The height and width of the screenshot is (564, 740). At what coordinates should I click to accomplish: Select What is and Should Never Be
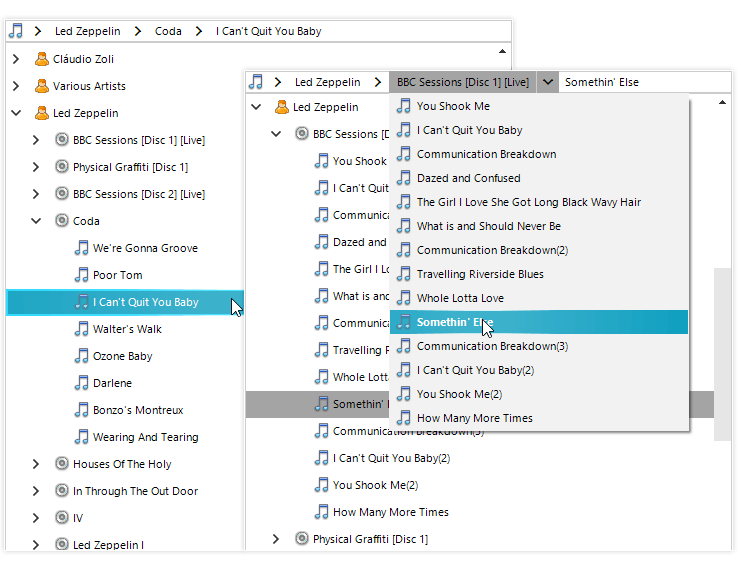[x=538, y=226]
